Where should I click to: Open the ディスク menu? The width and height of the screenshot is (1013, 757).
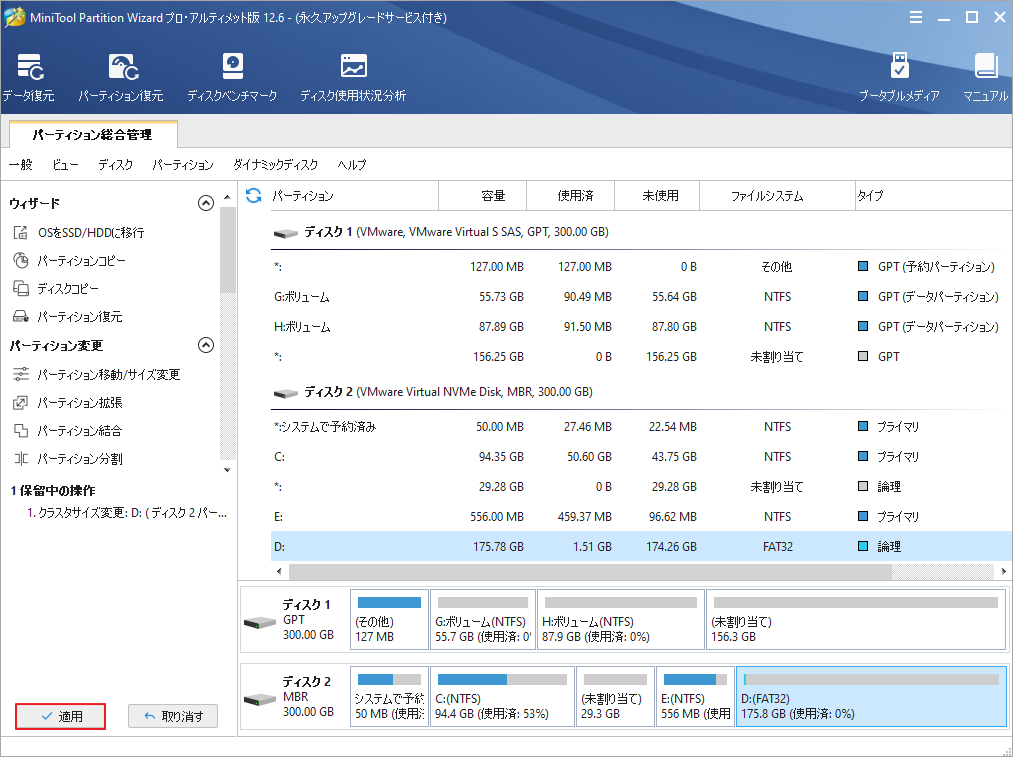(115, 165)
